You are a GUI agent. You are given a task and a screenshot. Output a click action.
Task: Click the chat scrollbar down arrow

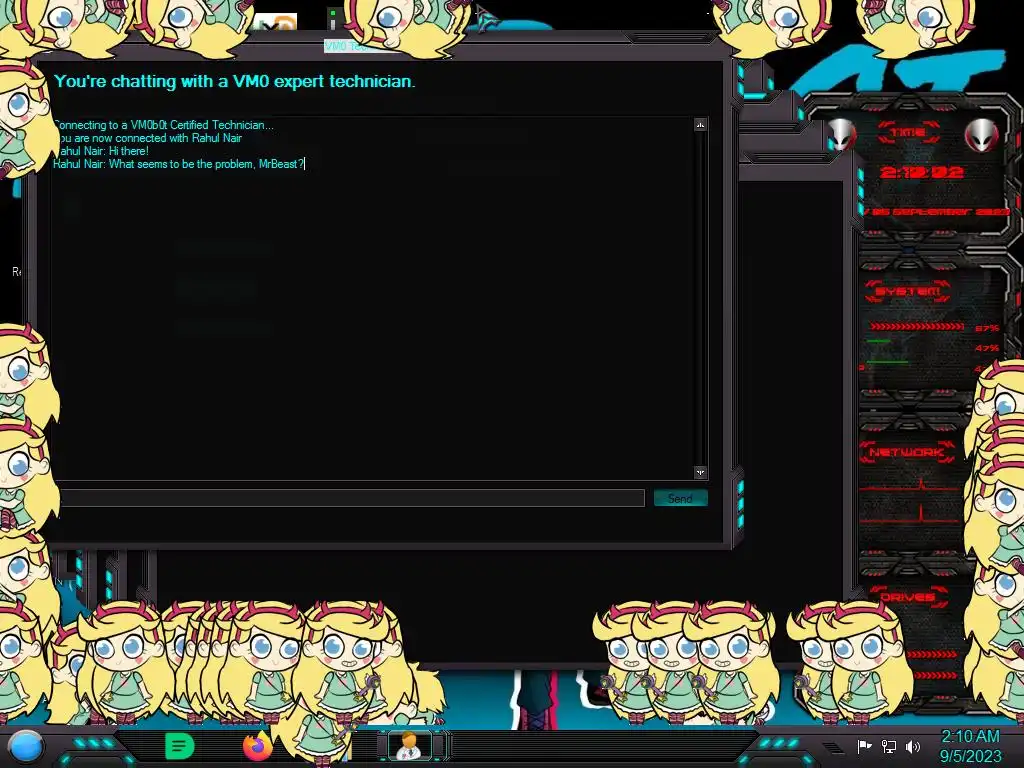pos(700,472)
